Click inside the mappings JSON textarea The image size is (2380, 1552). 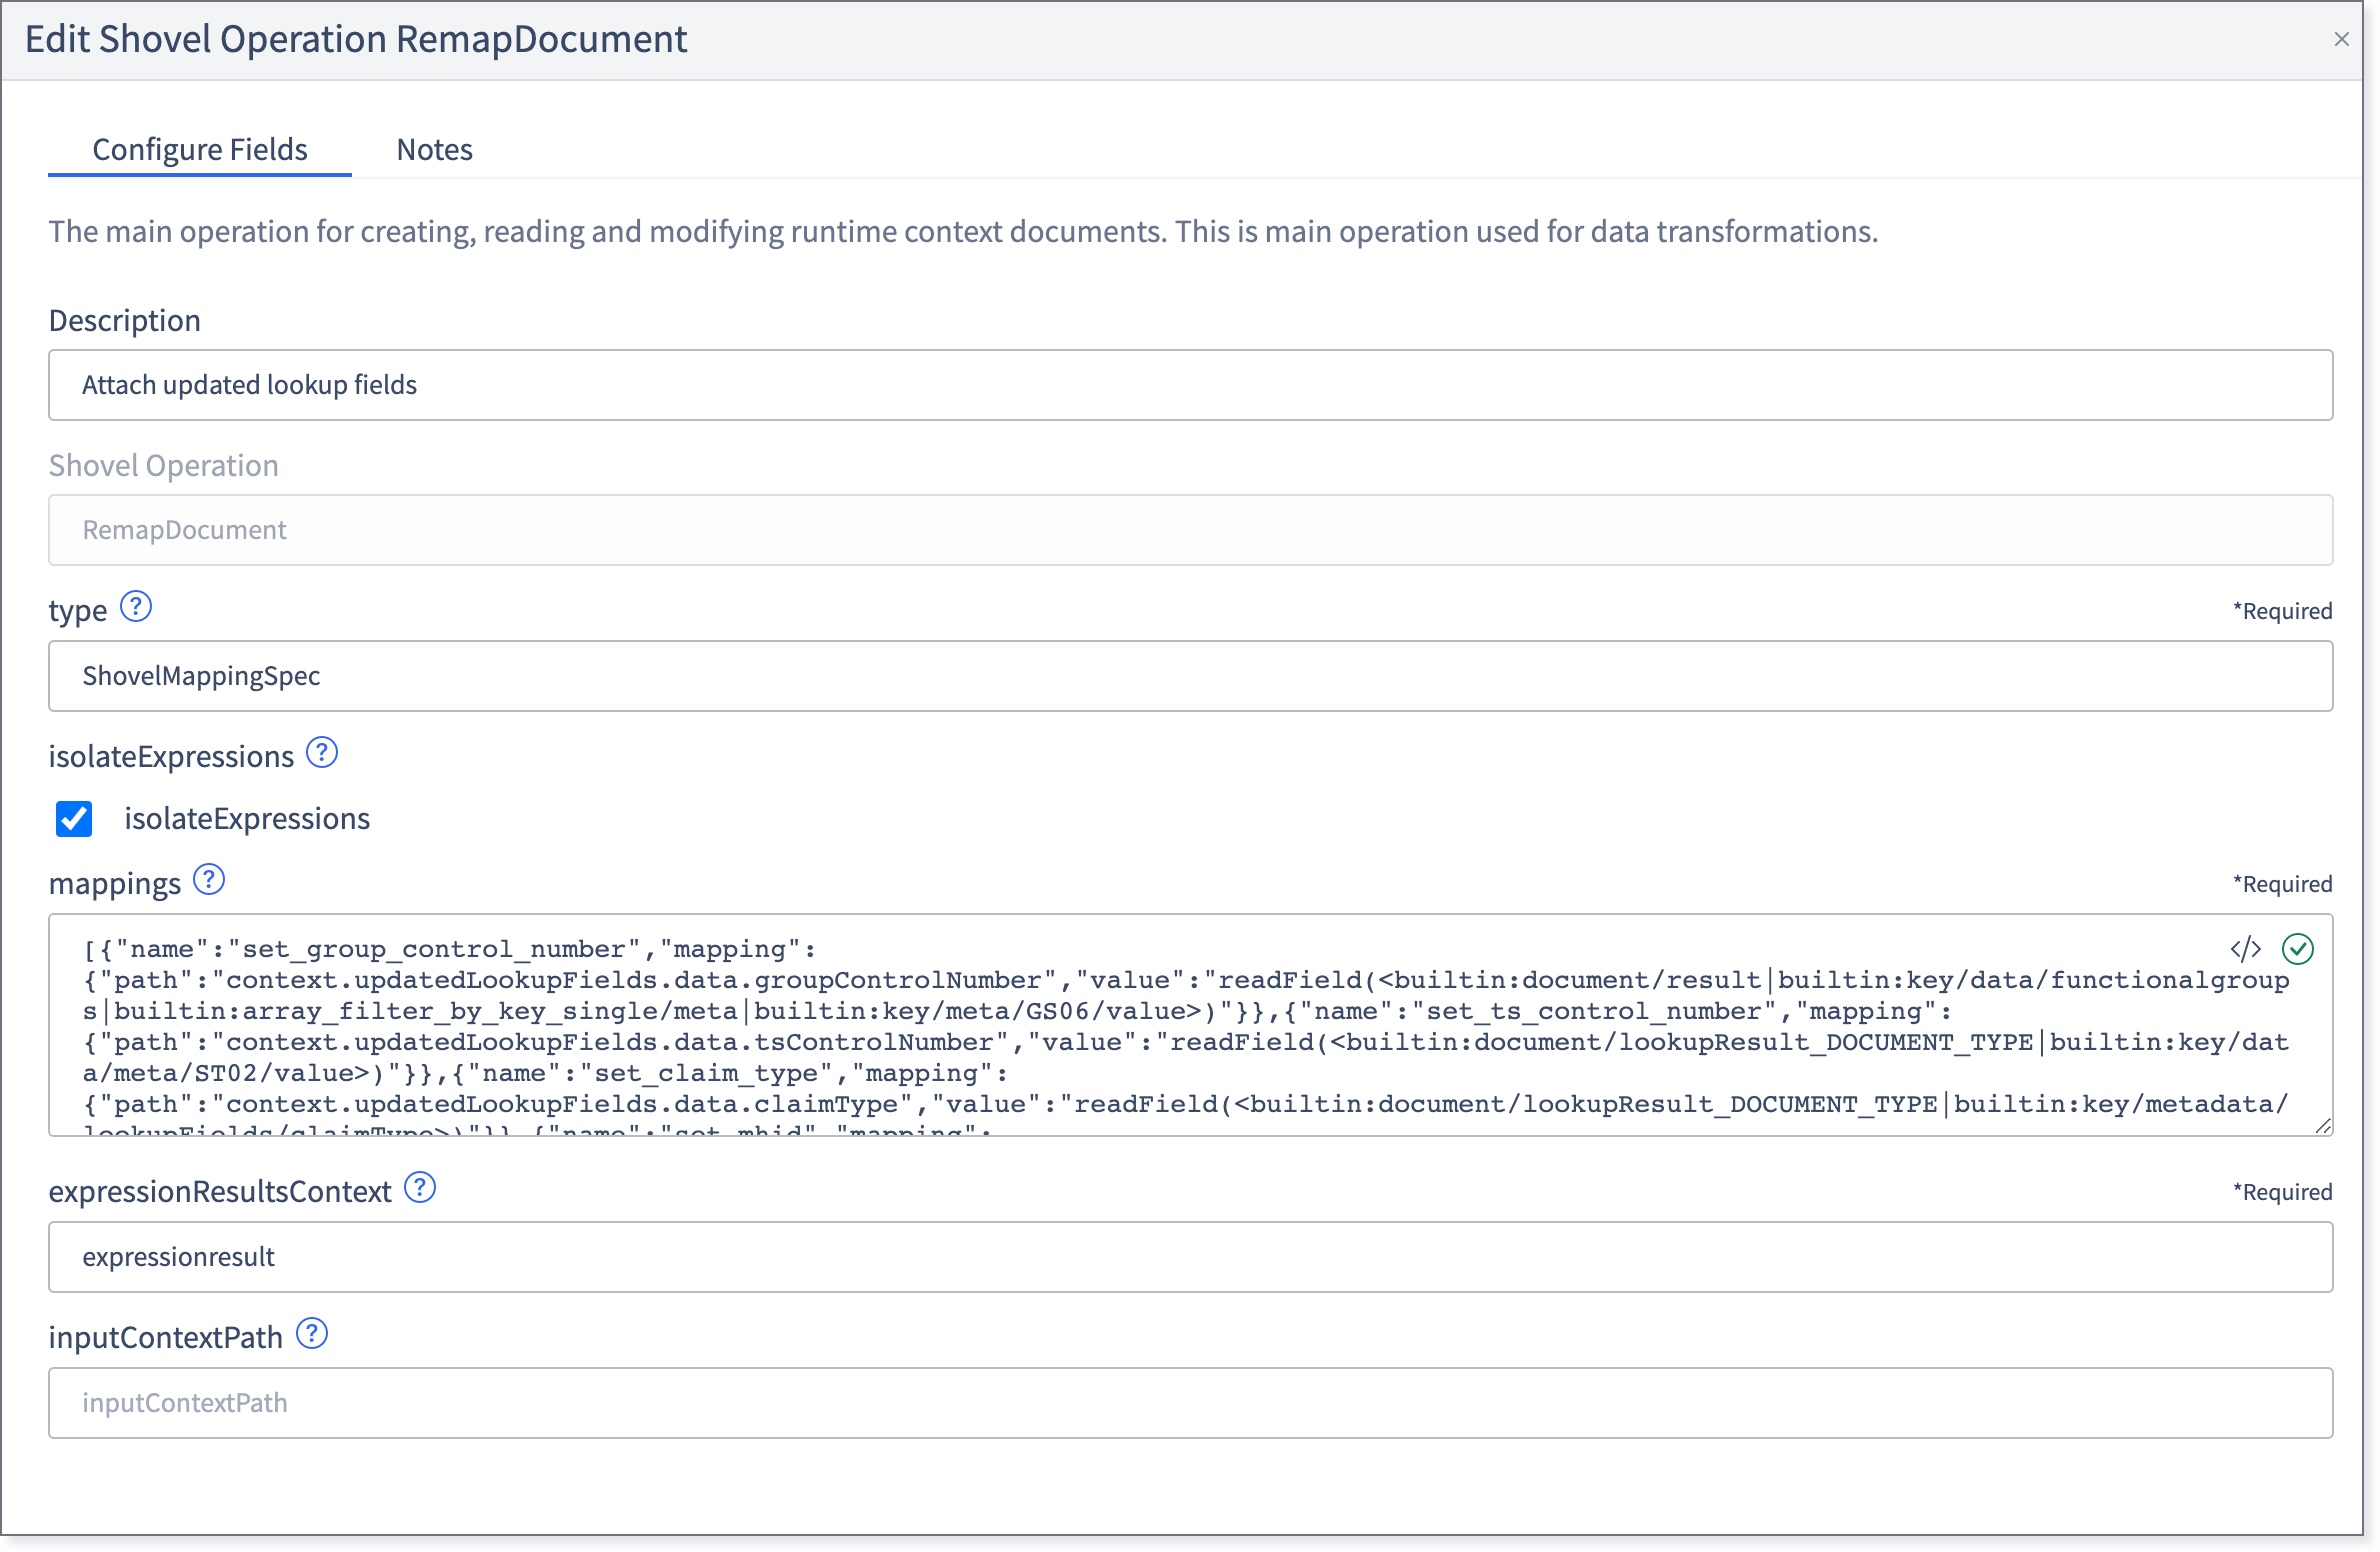point(1191,1025)
